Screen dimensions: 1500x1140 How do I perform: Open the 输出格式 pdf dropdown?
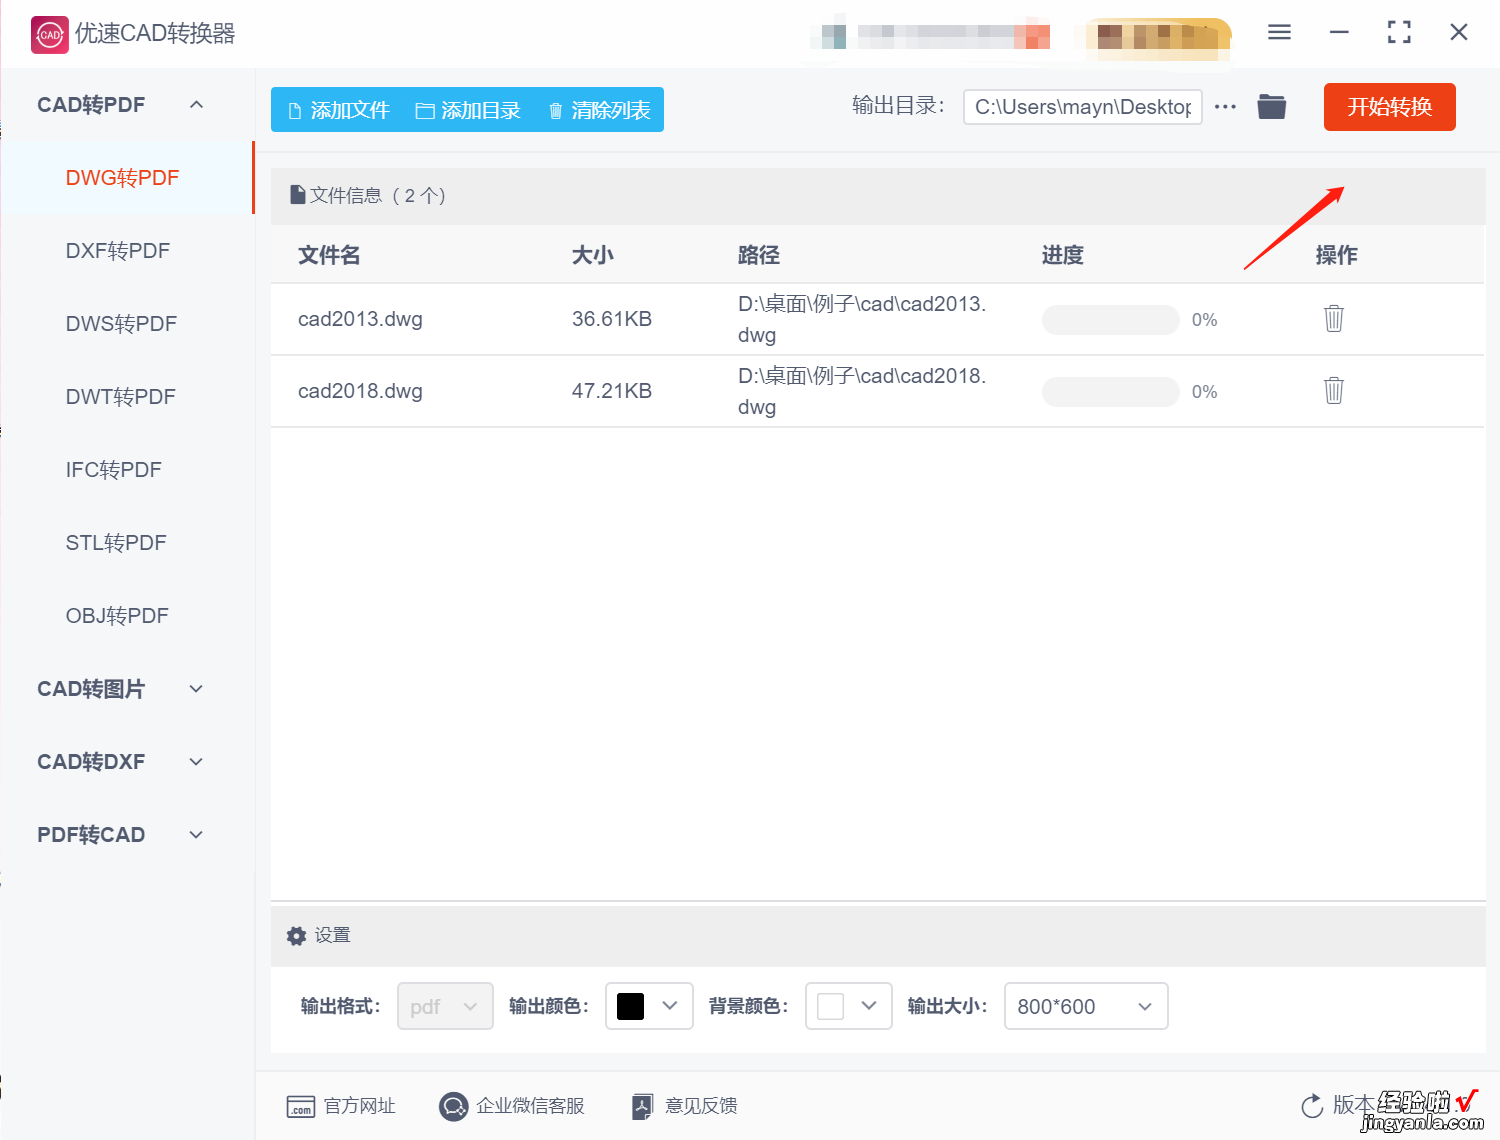click(x=445, y=1006)
